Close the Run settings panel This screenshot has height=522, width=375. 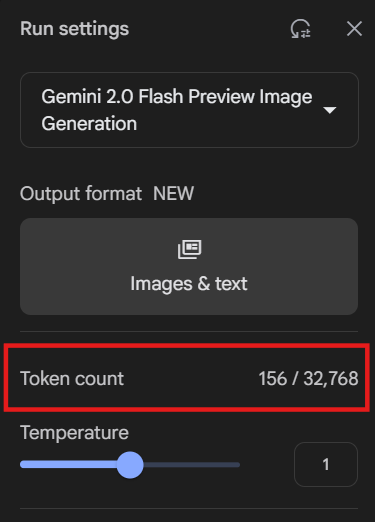pyautogui.click(x=354, y=29)
